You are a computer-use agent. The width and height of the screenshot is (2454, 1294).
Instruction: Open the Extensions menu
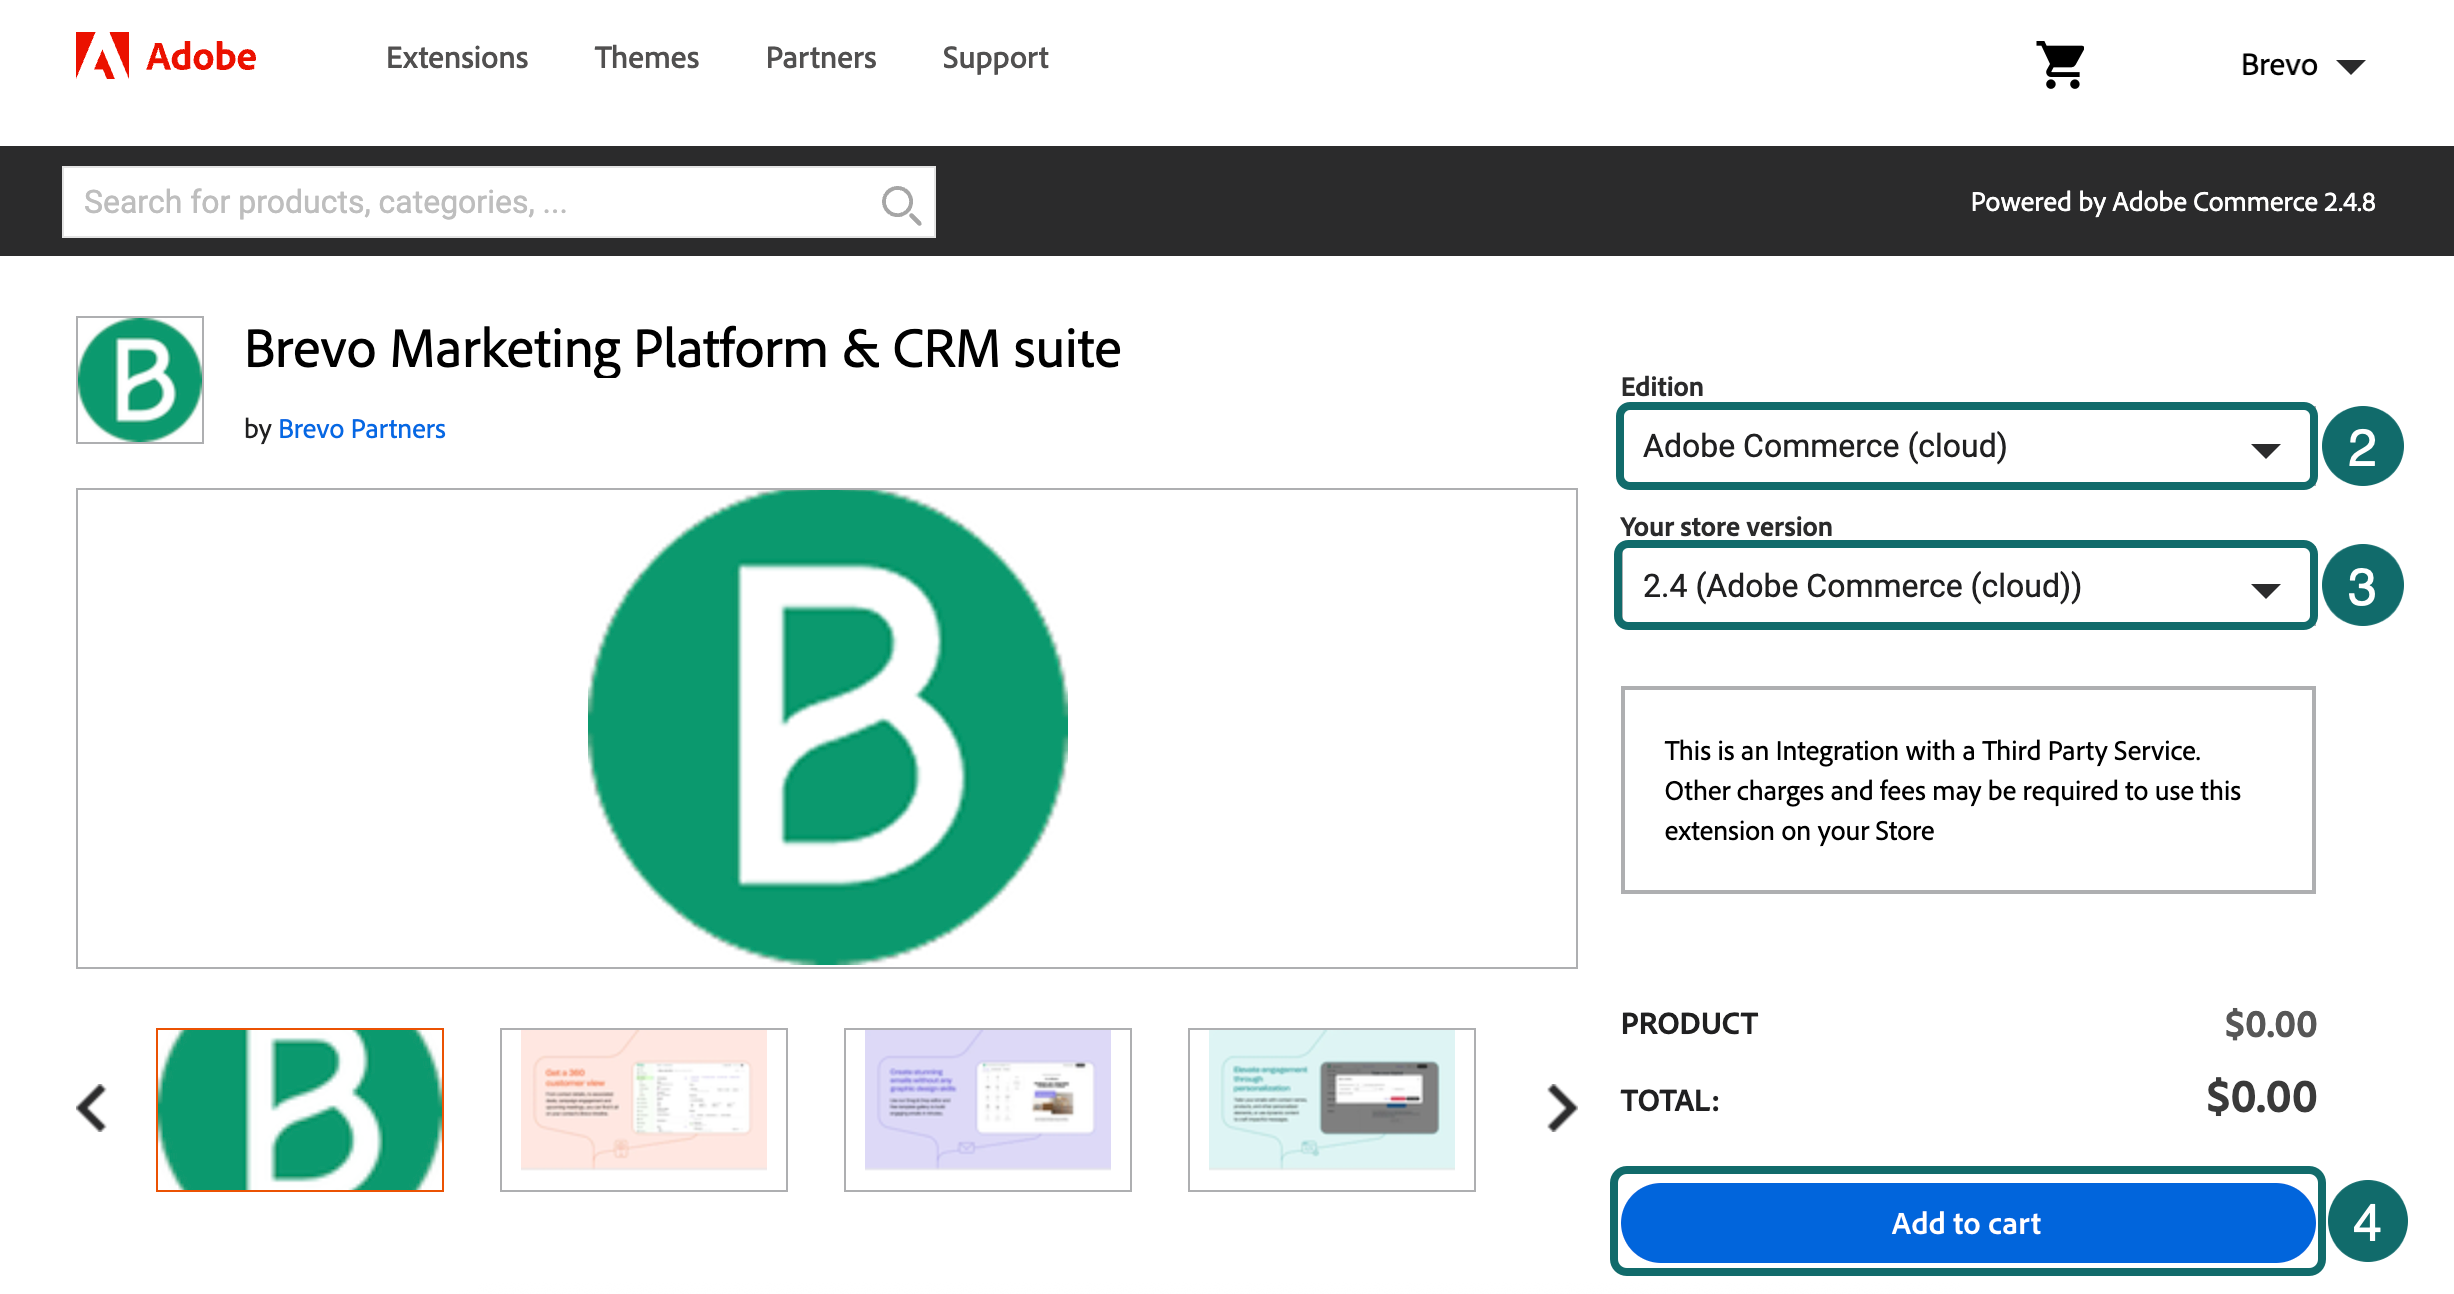pyautogui.click(x=456, y=58)
